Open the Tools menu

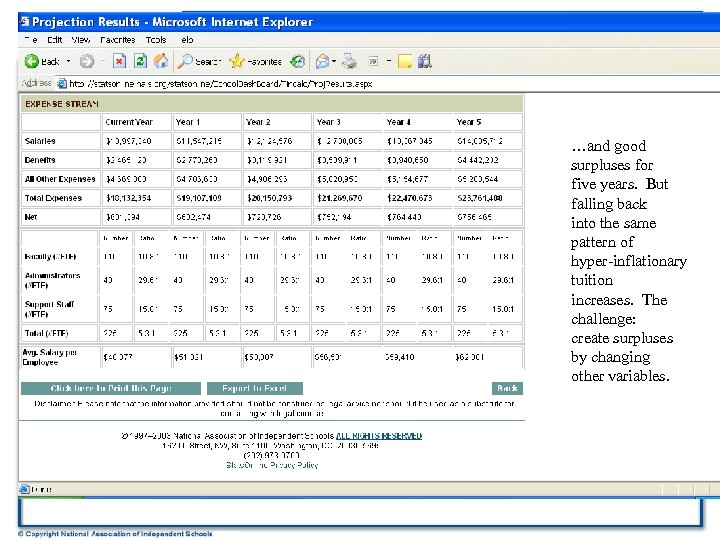[156, 40]
